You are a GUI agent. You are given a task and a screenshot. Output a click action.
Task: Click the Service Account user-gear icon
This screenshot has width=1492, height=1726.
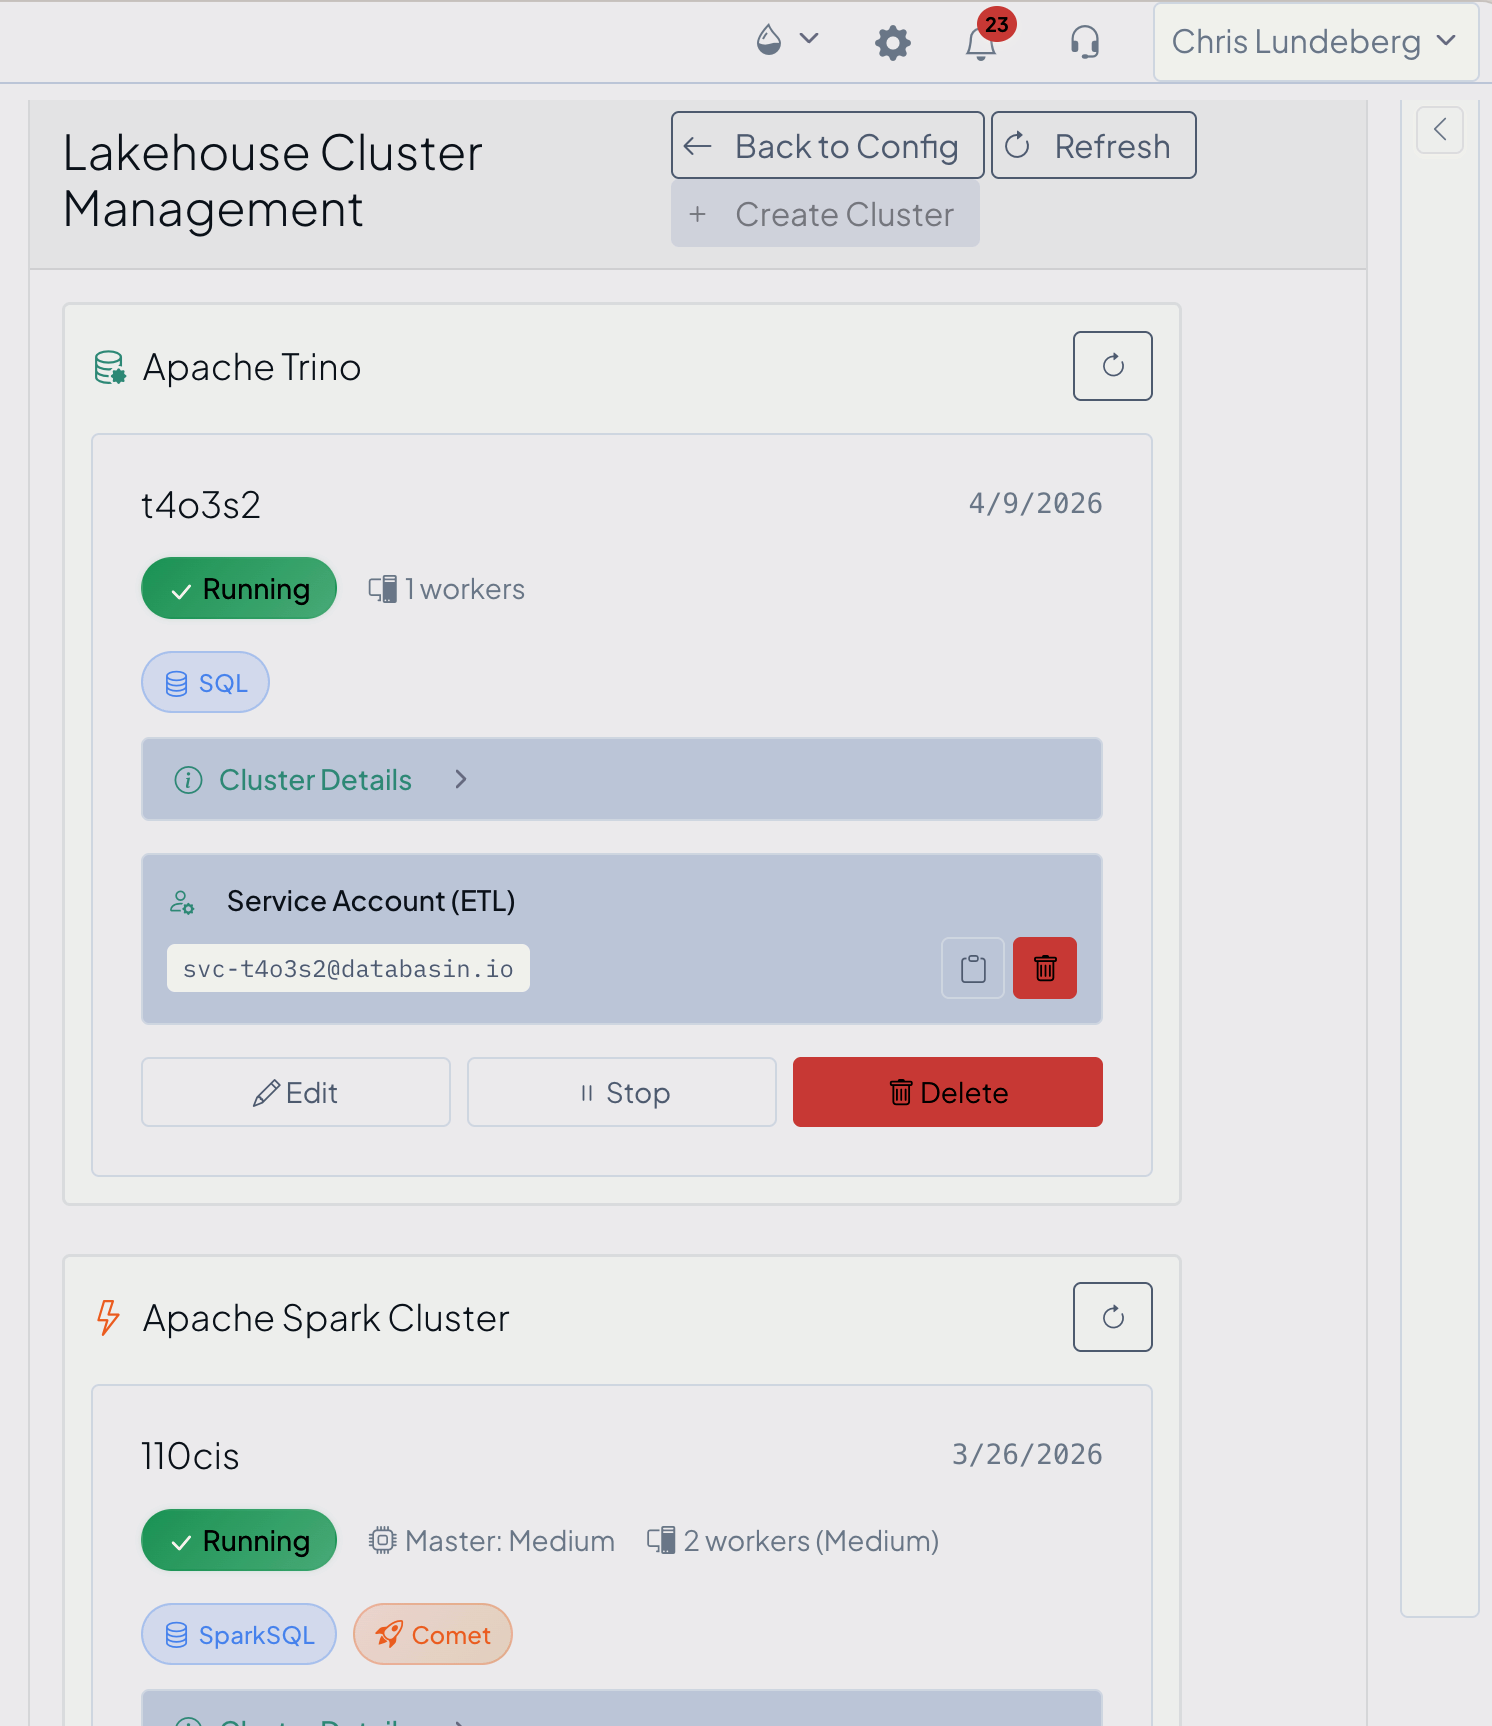coord(182,902)
